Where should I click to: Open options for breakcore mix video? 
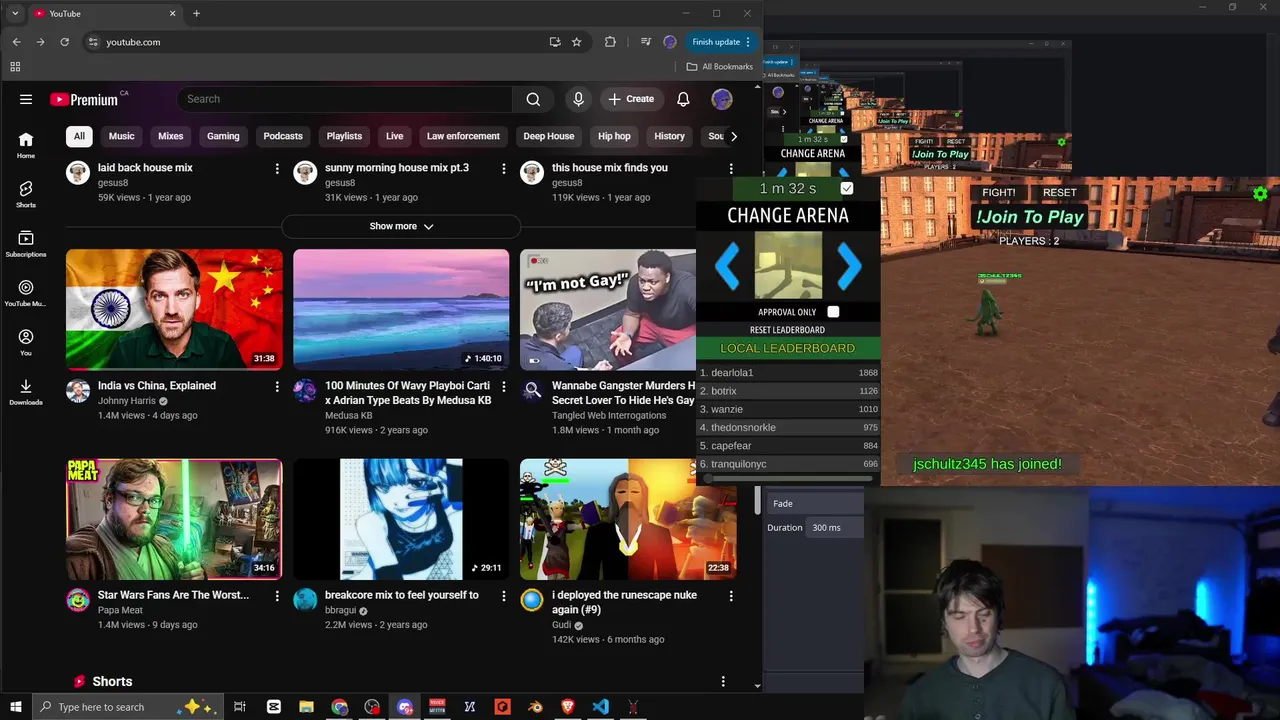504,596
